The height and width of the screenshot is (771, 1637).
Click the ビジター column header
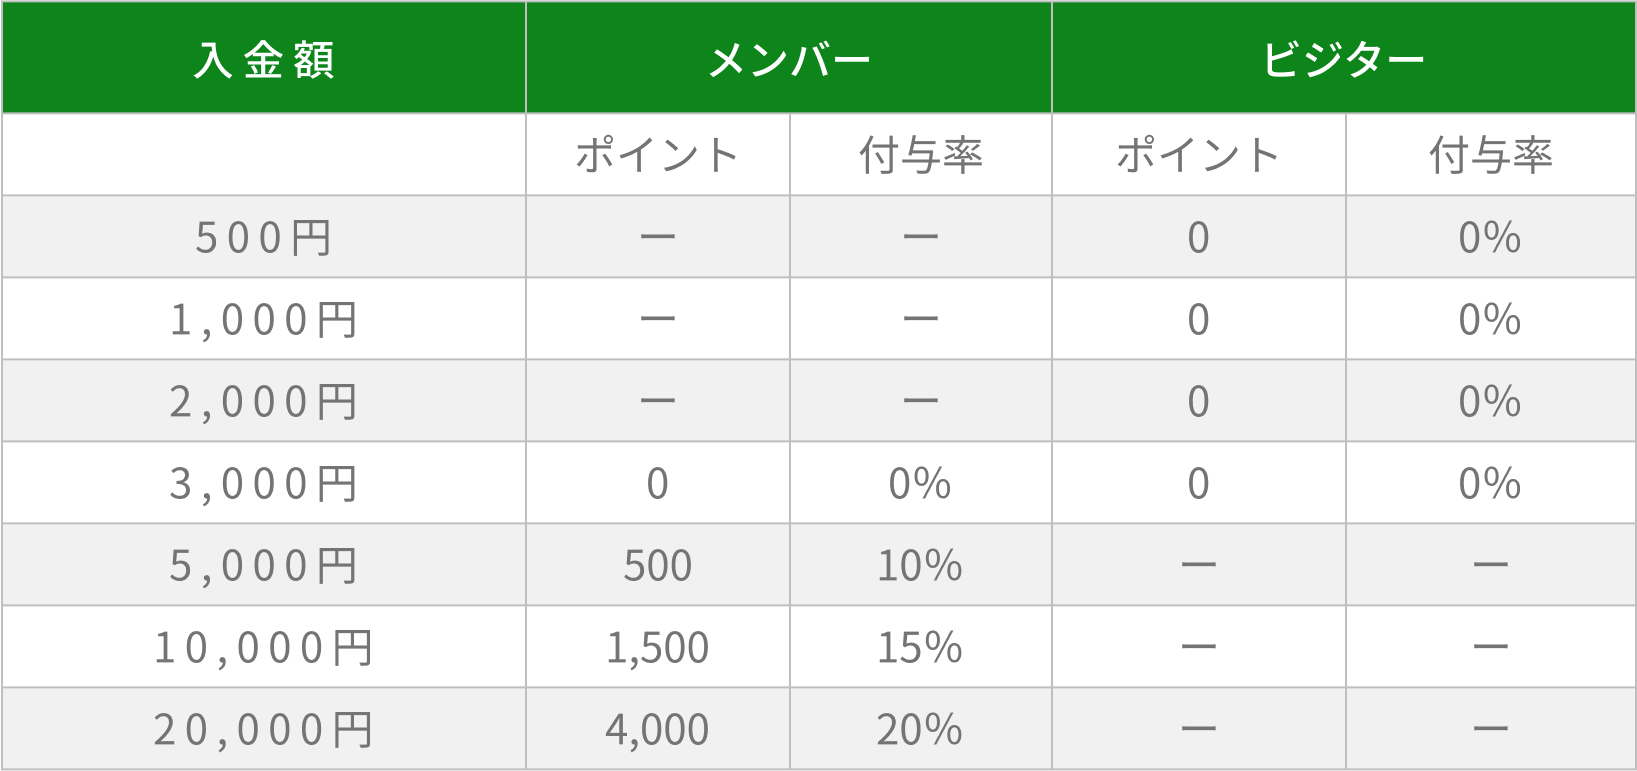[1343, 59]
